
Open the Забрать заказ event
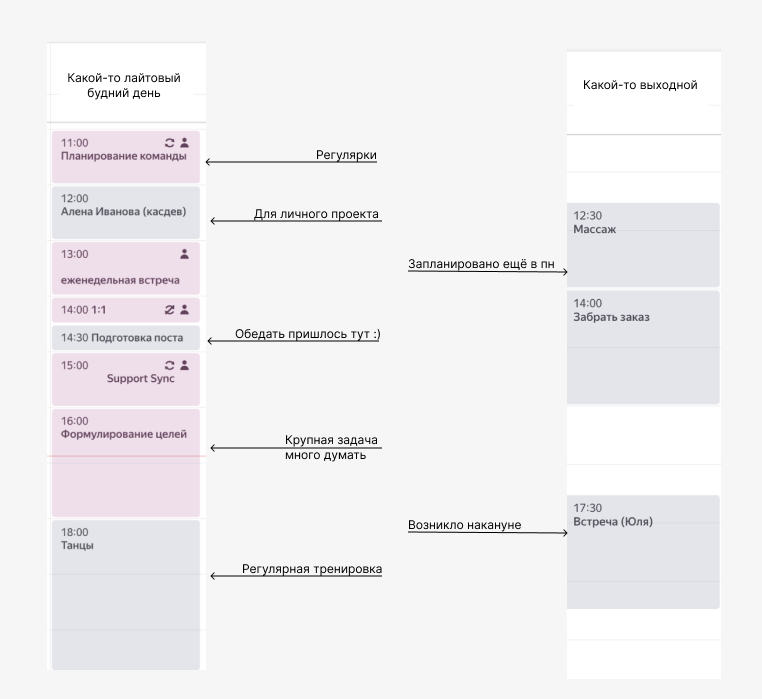point(642,347)
